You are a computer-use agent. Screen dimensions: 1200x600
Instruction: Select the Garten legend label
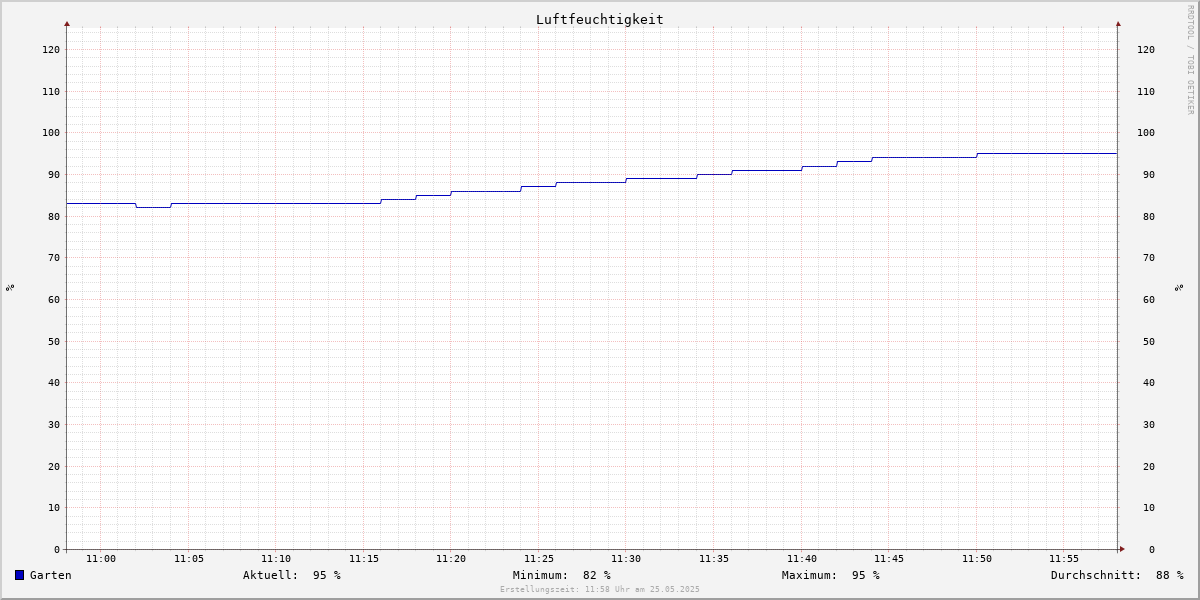tap(50, 575)
